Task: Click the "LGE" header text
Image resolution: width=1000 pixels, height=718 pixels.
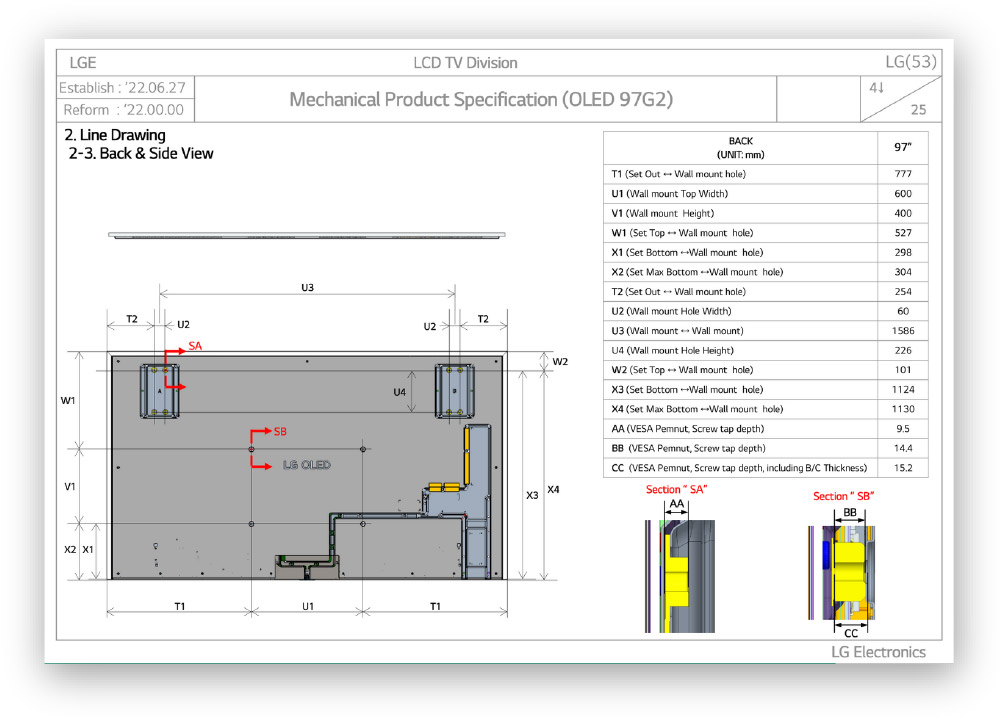Action: [83, 62]
